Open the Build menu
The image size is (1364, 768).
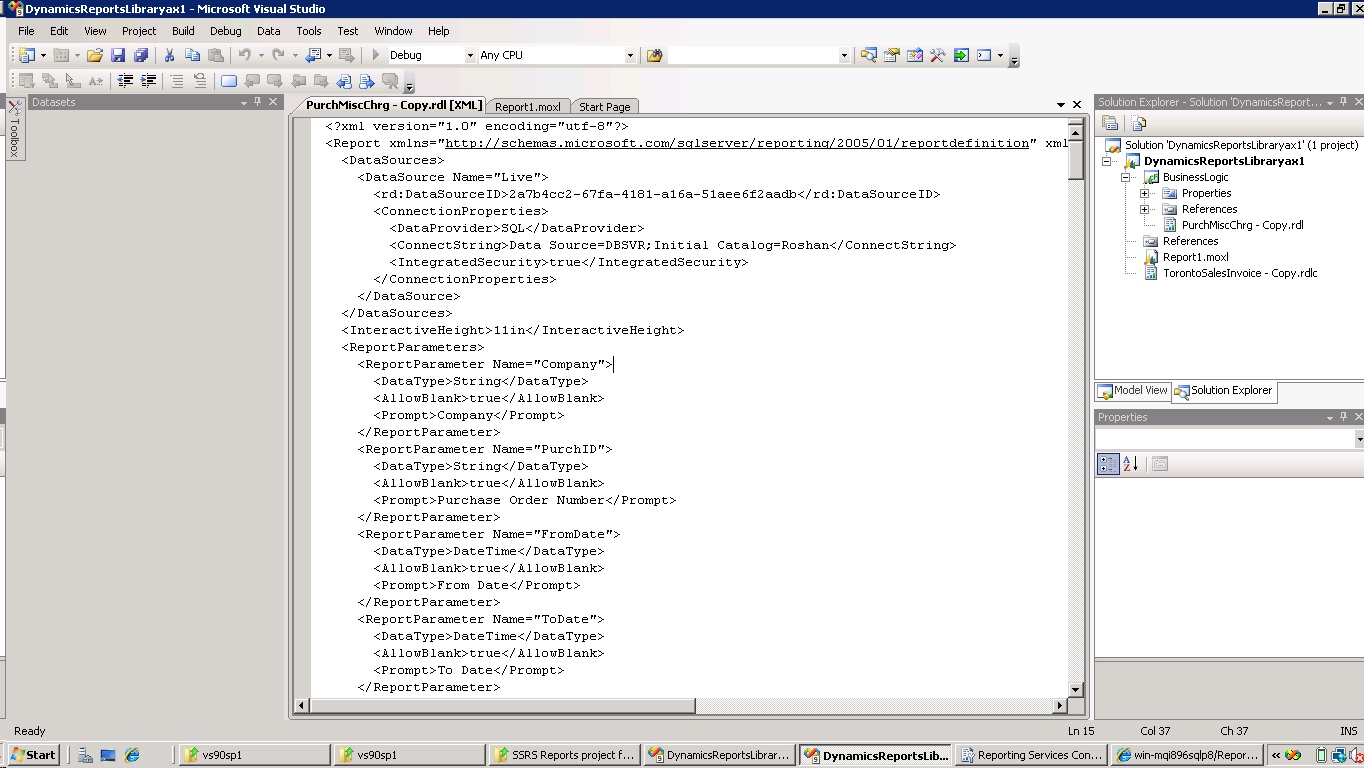tap(183, 31)
